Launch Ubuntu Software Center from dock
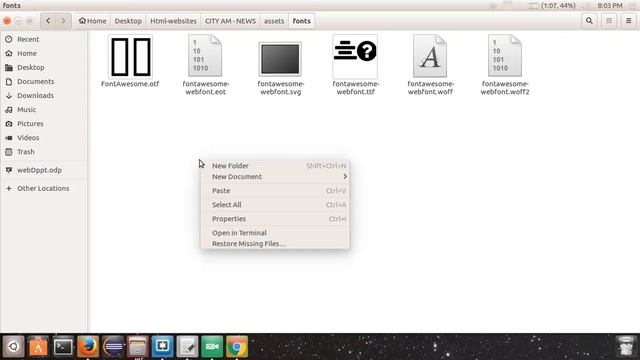Screen dimensions: 640x360 click(38, 347)
